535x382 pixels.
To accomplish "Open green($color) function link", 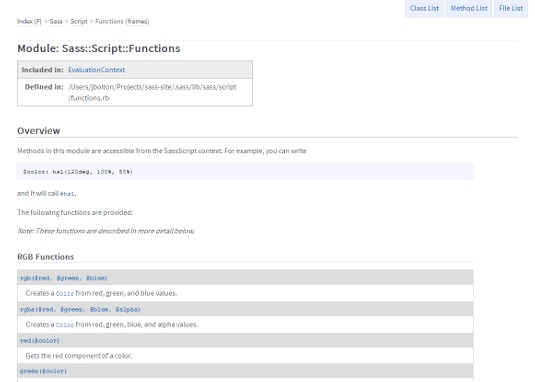I will pos(43,371).
